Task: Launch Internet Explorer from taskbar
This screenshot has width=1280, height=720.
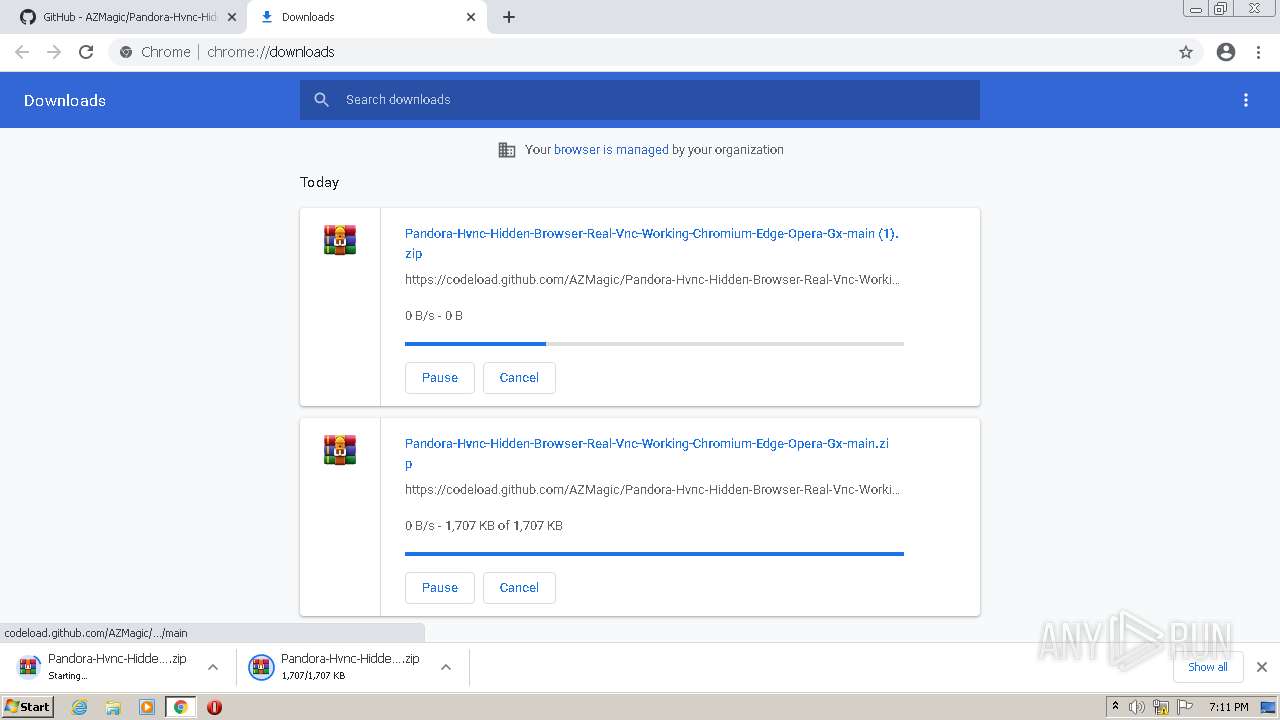Action: pyautogui.click(x=80, y=707)
